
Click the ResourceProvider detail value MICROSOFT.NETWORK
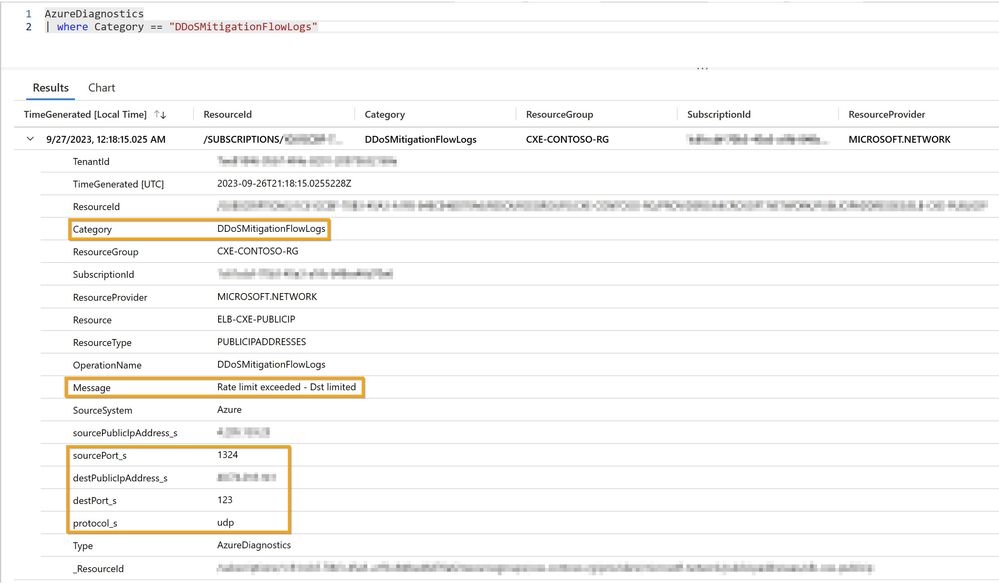tap(267, 297)
